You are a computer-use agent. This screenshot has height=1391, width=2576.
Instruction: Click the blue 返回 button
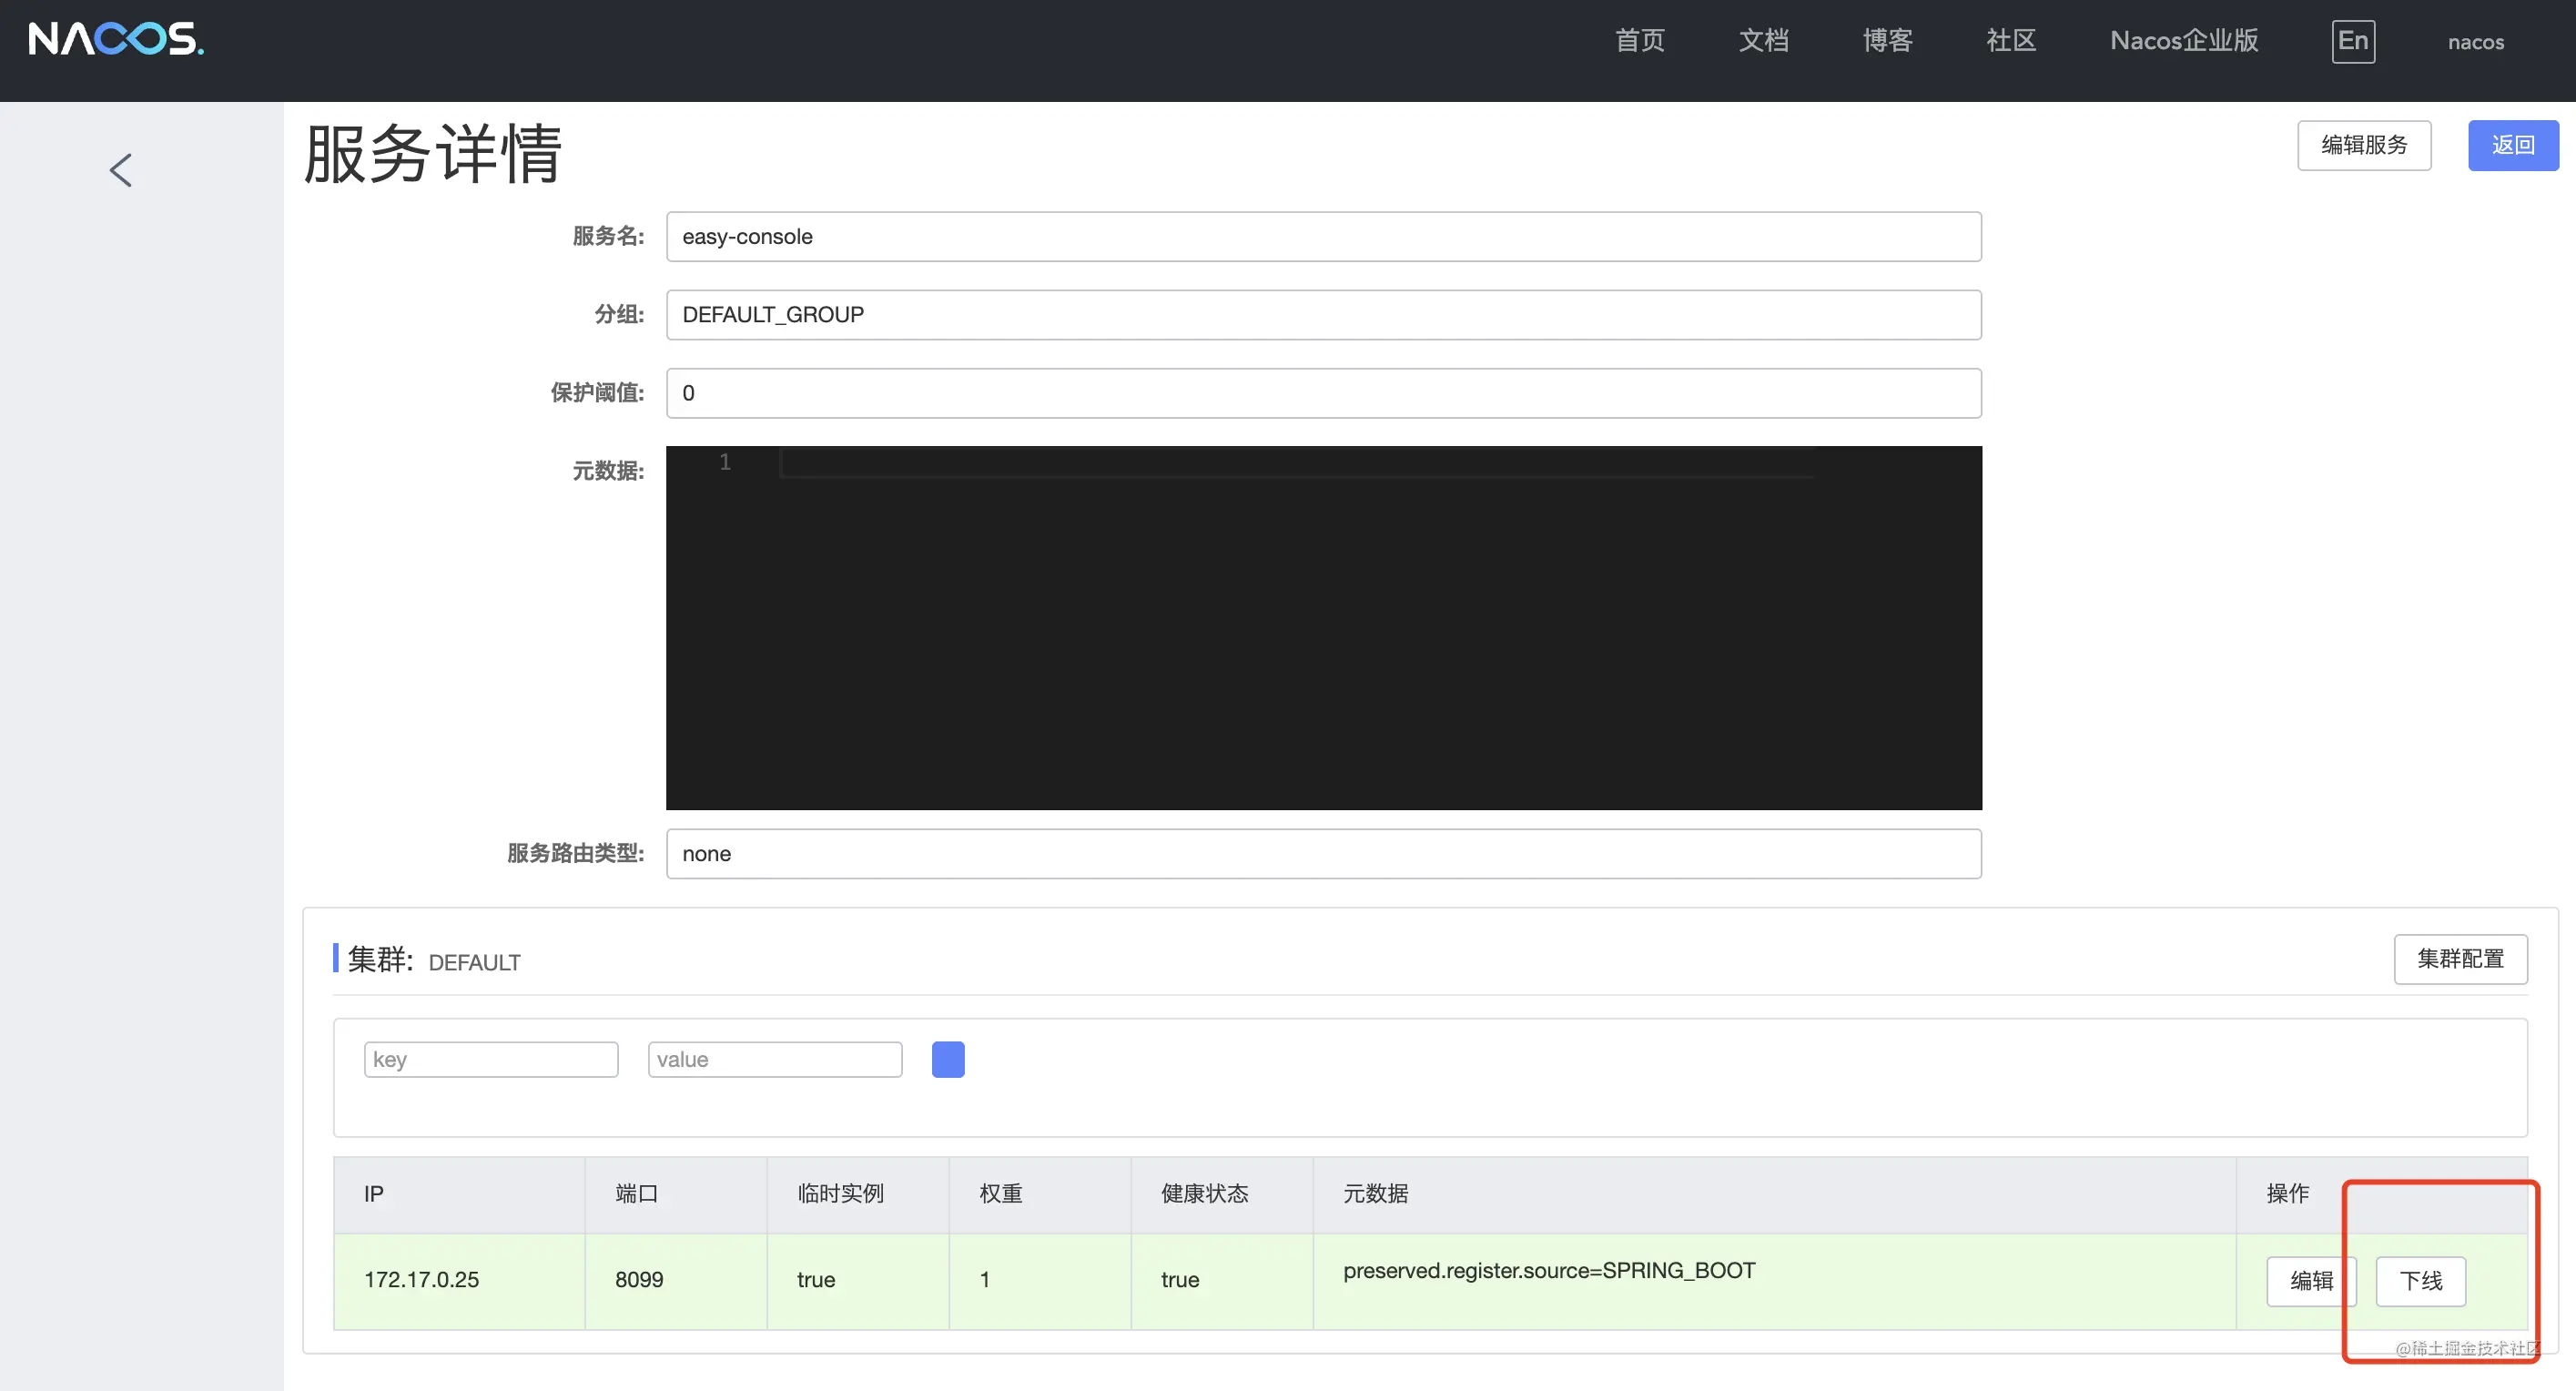2512,145
